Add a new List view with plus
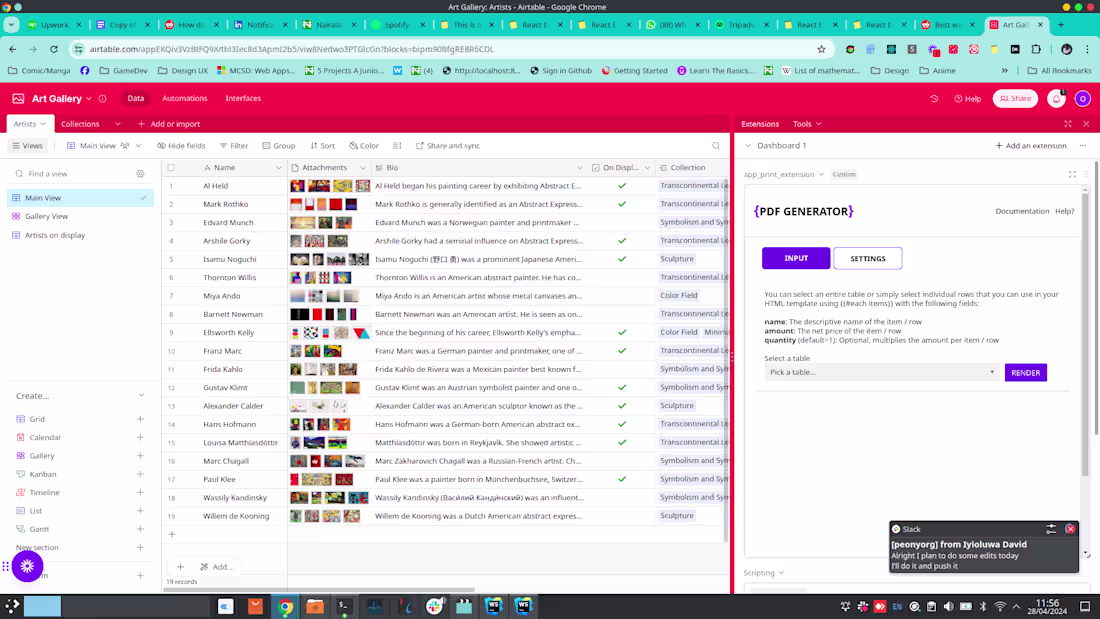 click(140, 510)
